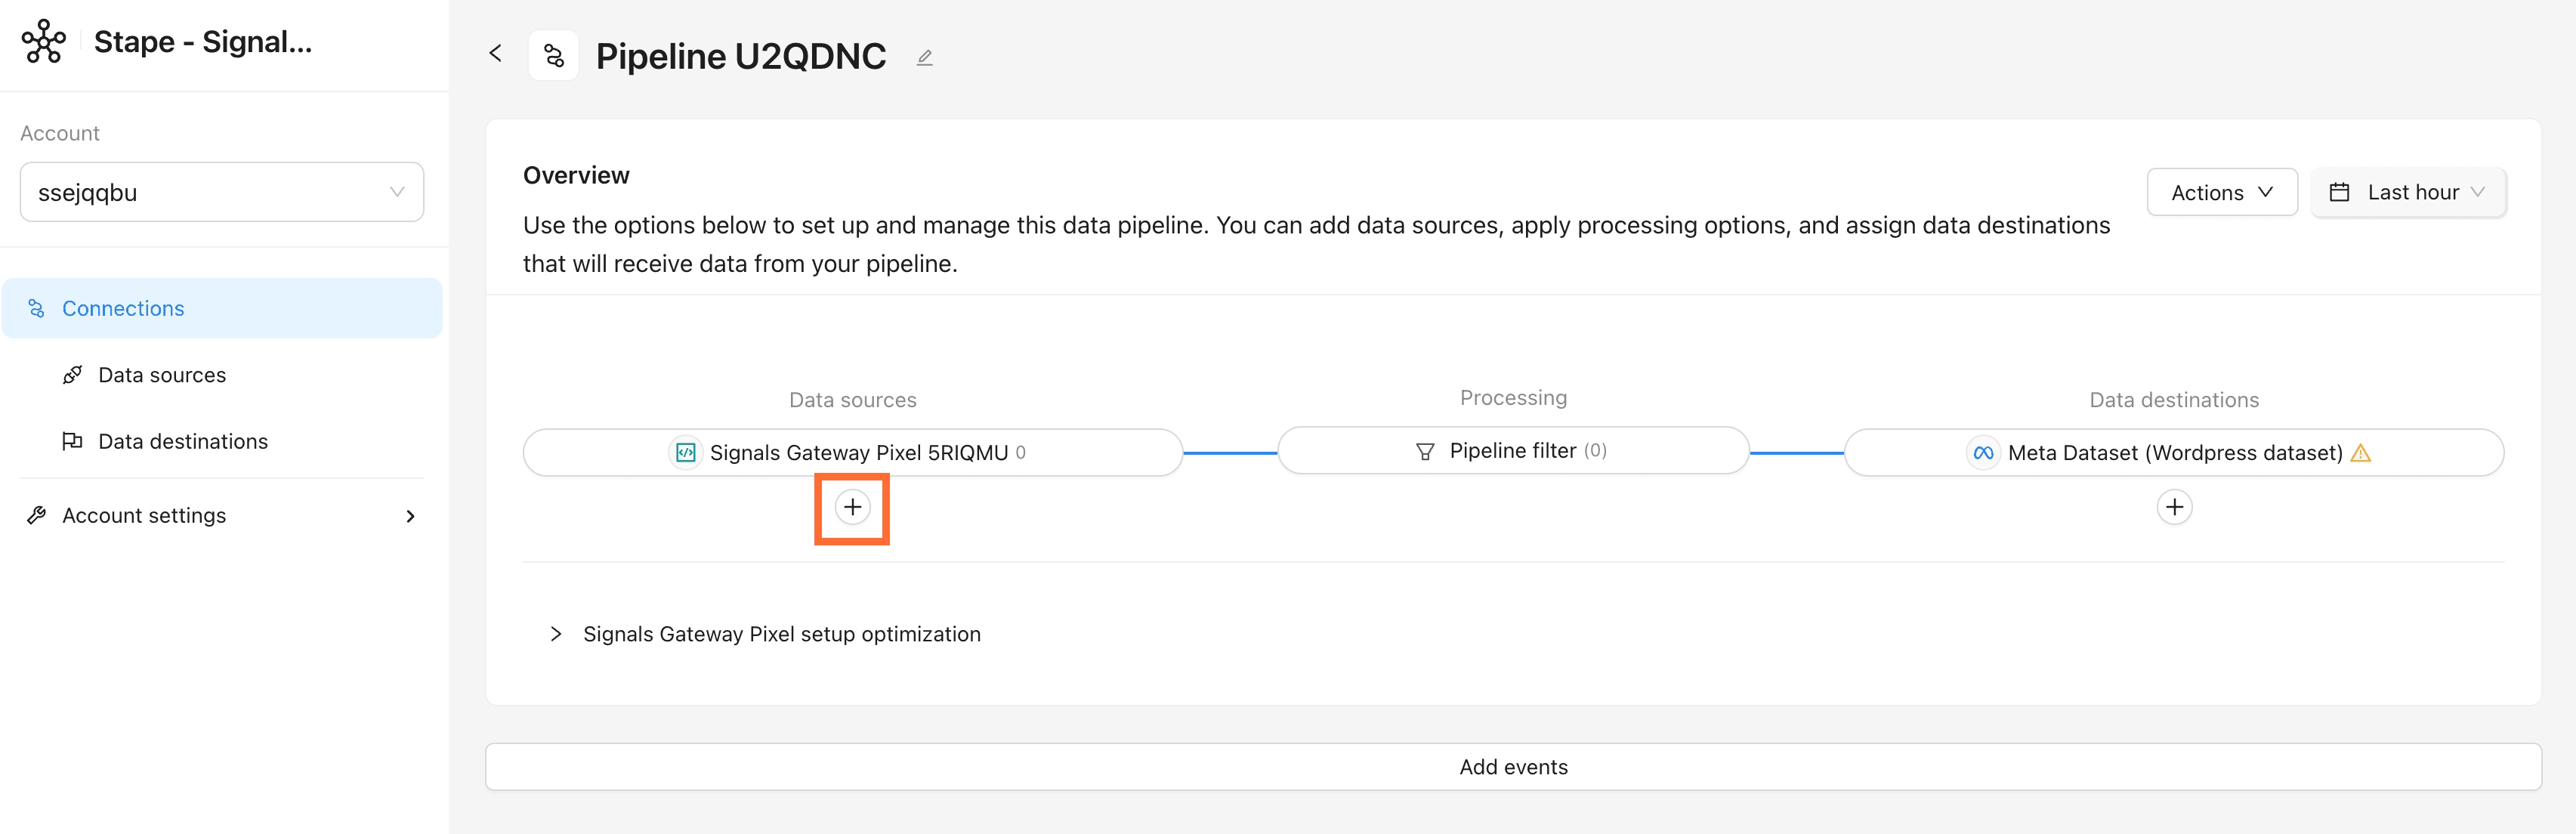Click the Data sources plug icon
The image size is (2576, 834).
click(72, 375)
